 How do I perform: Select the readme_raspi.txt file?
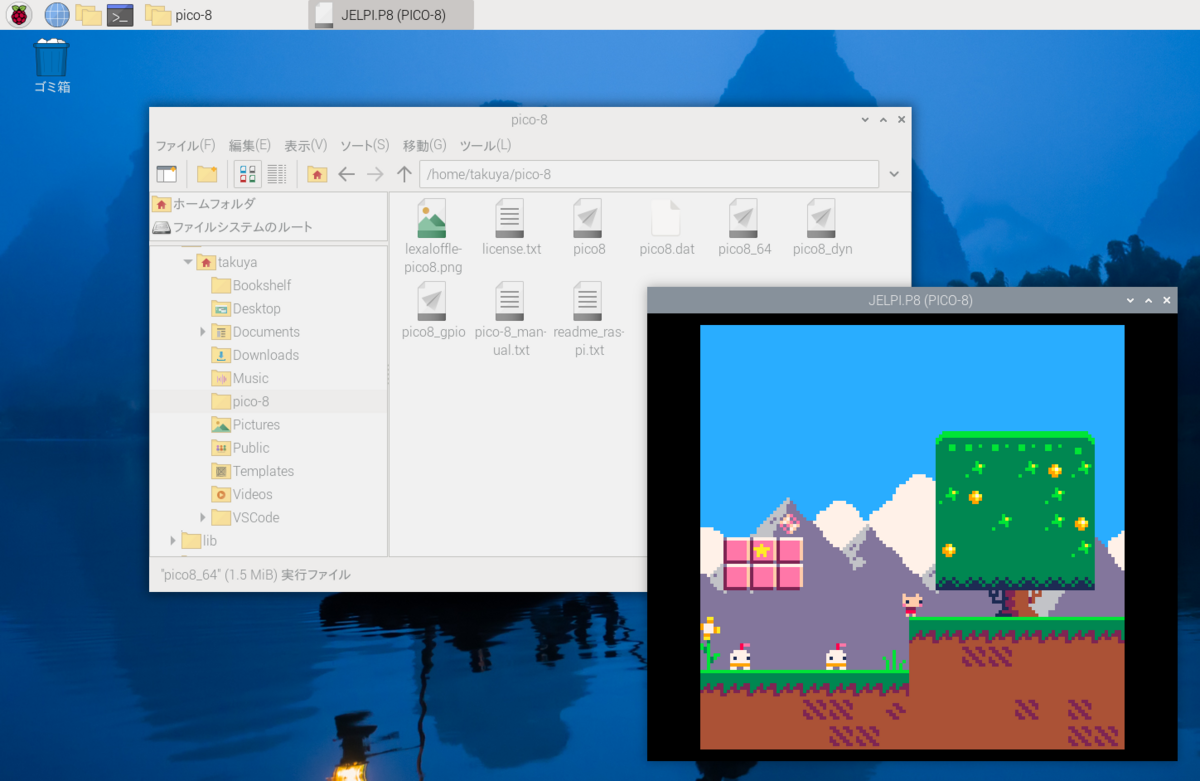coord(589,320)
